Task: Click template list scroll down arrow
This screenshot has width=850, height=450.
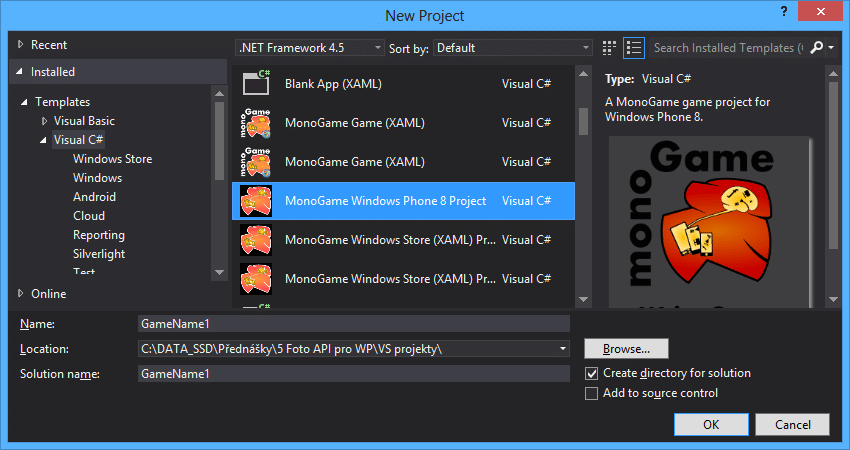Action: coord(583,299)
